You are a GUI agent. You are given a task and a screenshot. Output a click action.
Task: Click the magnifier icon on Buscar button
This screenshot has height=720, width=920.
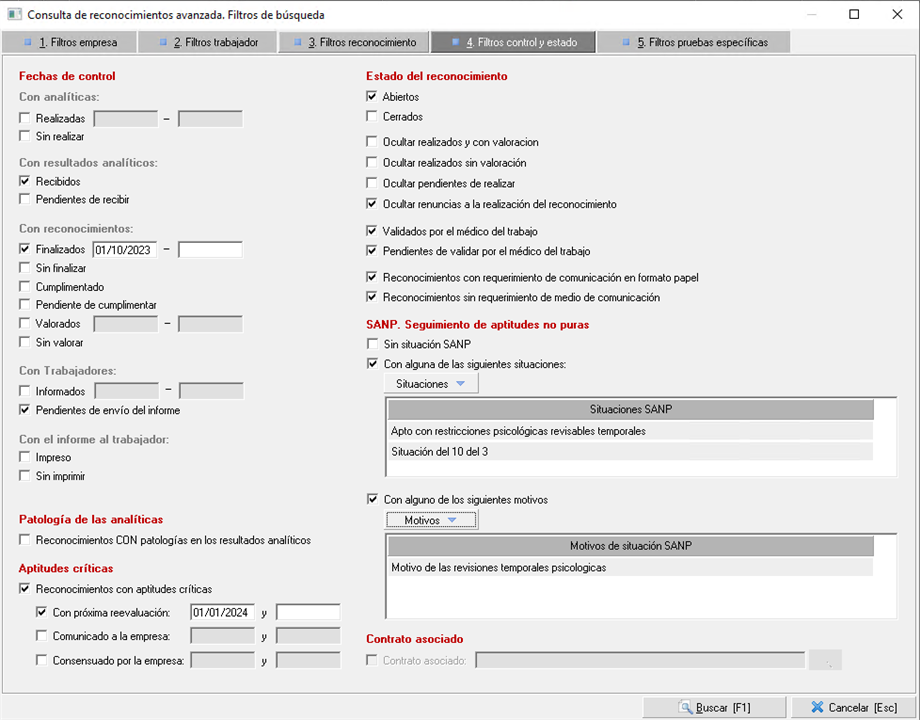685,707
